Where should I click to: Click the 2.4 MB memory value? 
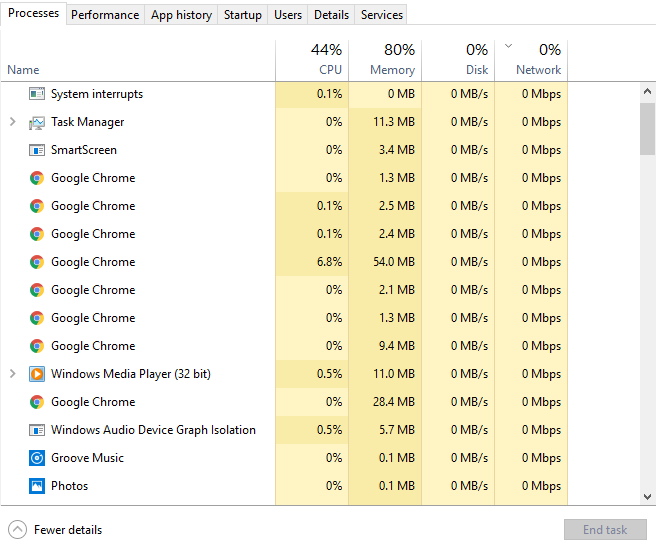(397, 234)
